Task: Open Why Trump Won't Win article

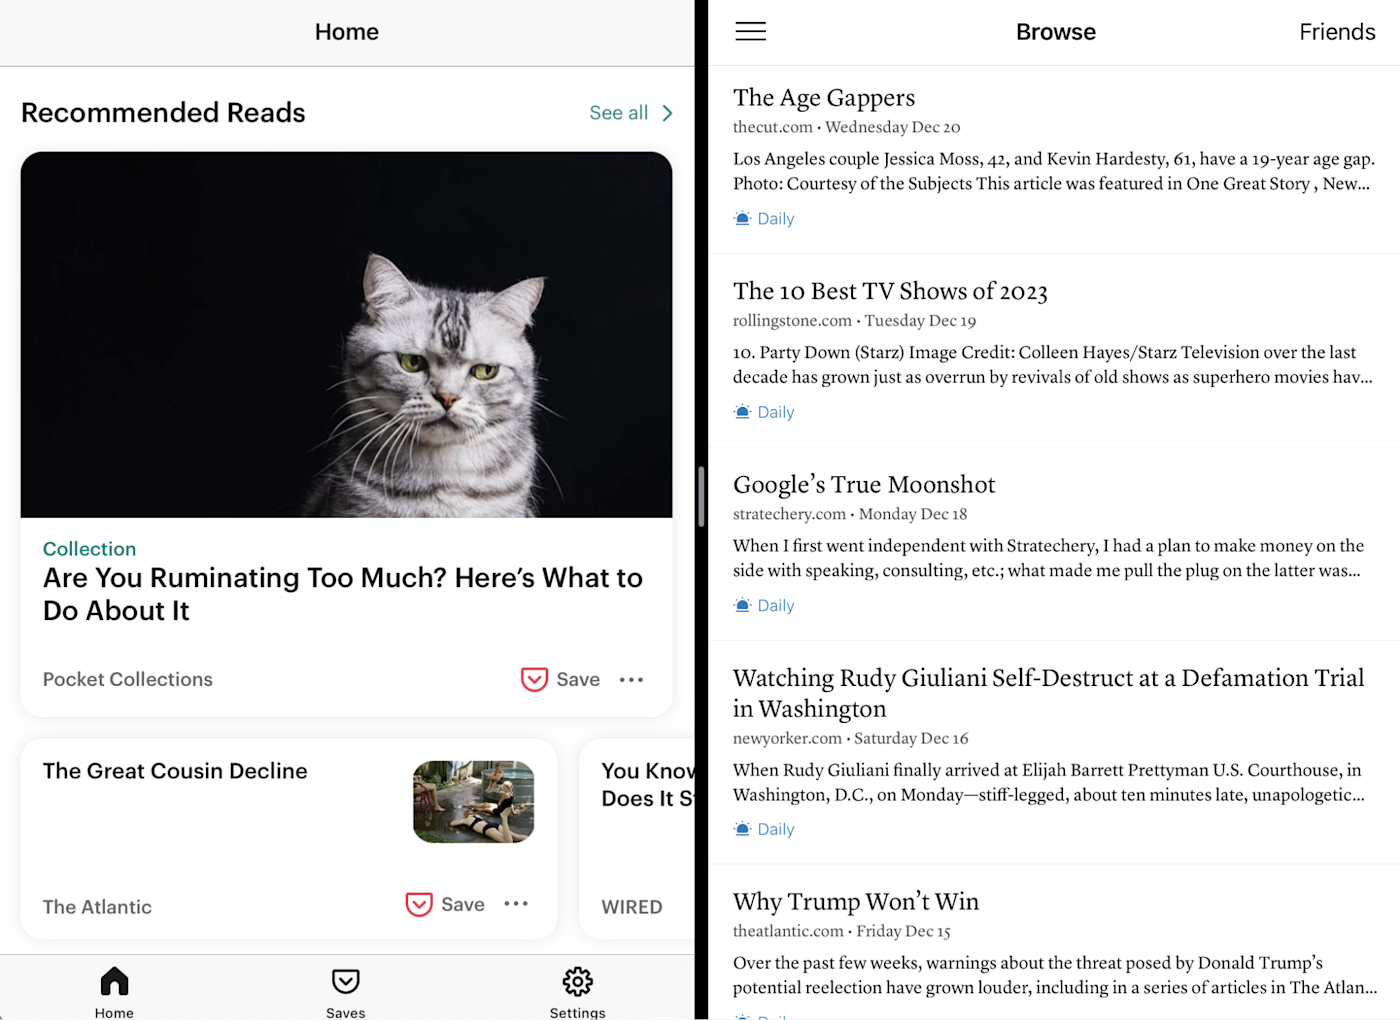Action: (856, 902)
